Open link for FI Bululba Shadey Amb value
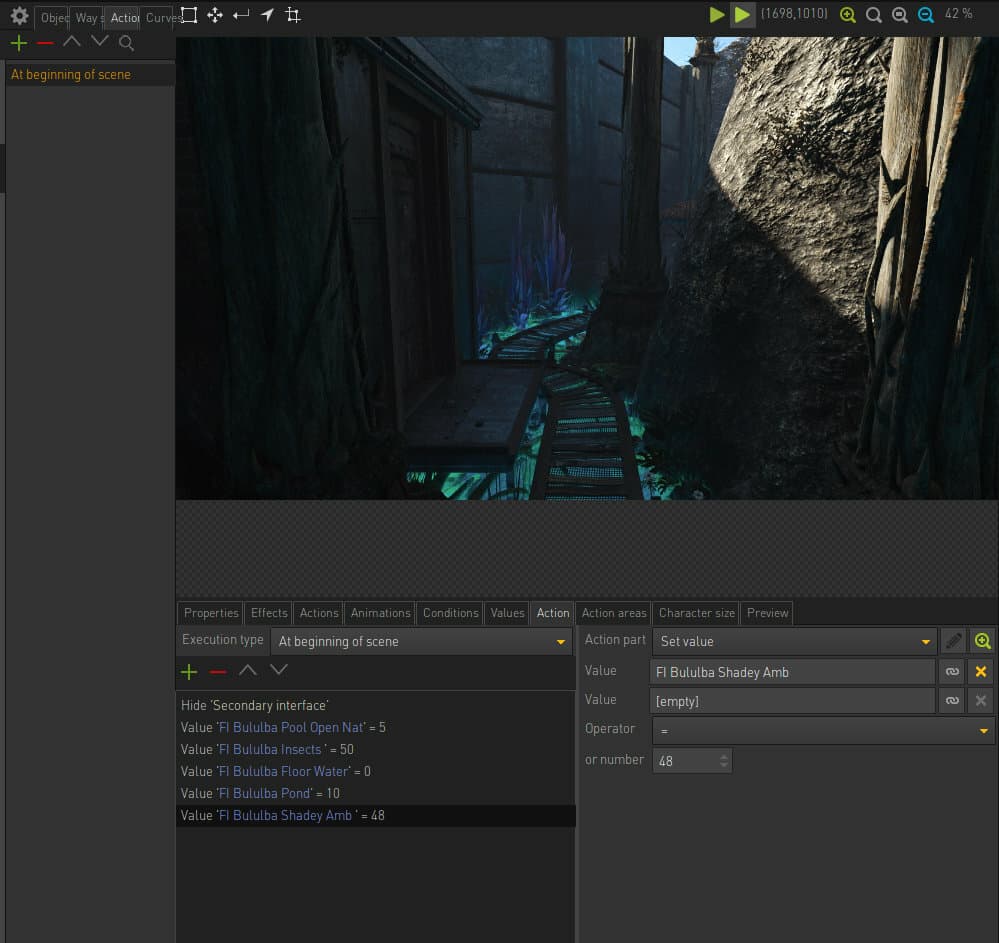The image size is (999, 943). [x=952, y=672]
